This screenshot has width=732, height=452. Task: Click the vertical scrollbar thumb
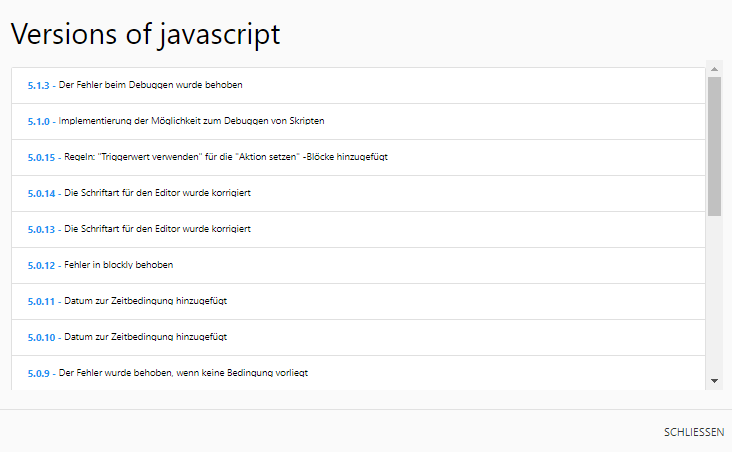[714, 145]
